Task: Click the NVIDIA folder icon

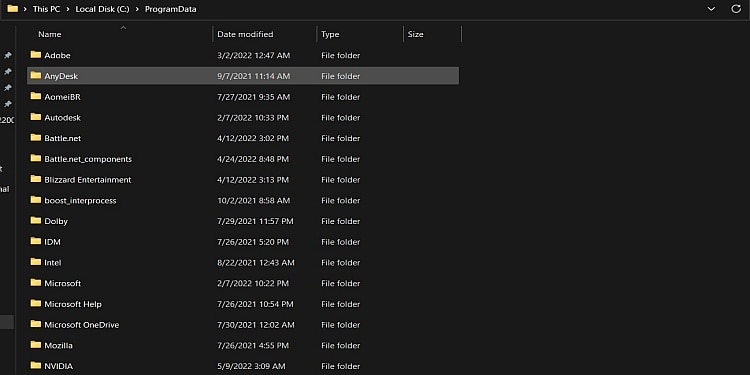Action: 36,365
